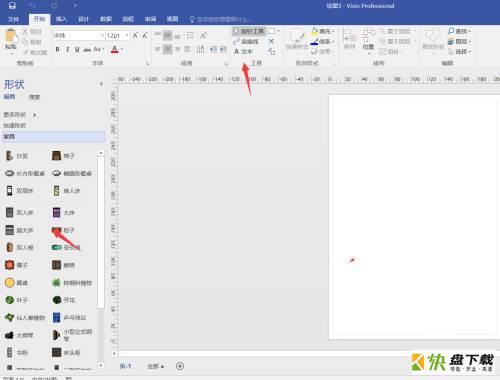
Task: Open the Layers 图层 dropdown
Action: pyautogui.click(x=460, y=41)
